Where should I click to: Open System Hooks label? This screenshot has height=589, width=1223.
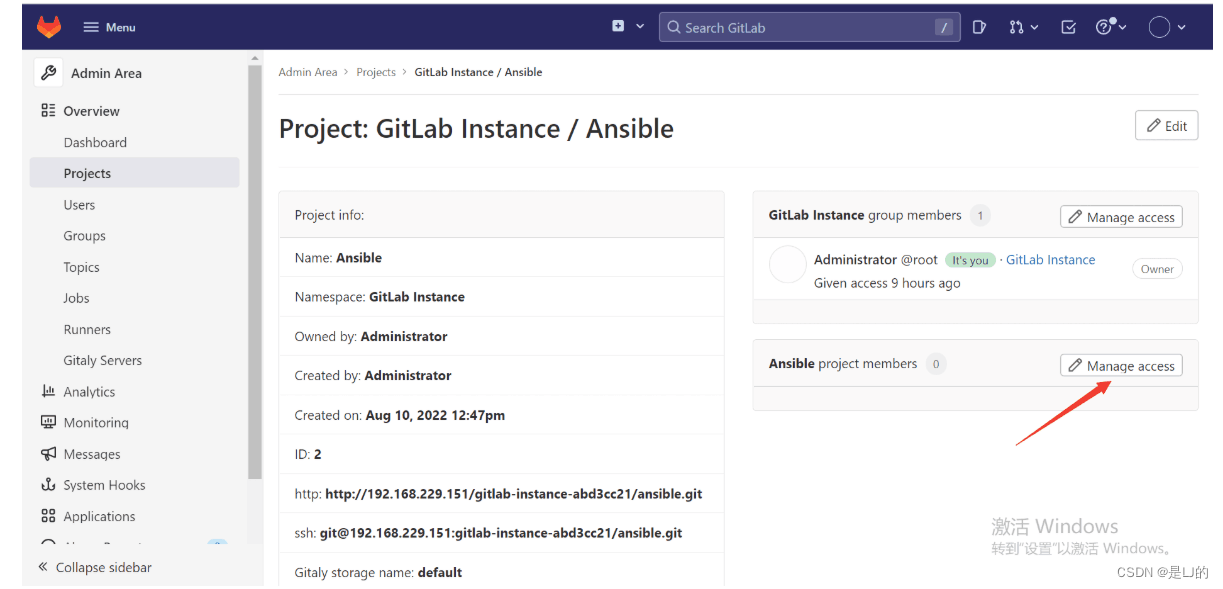click(104, 485)
